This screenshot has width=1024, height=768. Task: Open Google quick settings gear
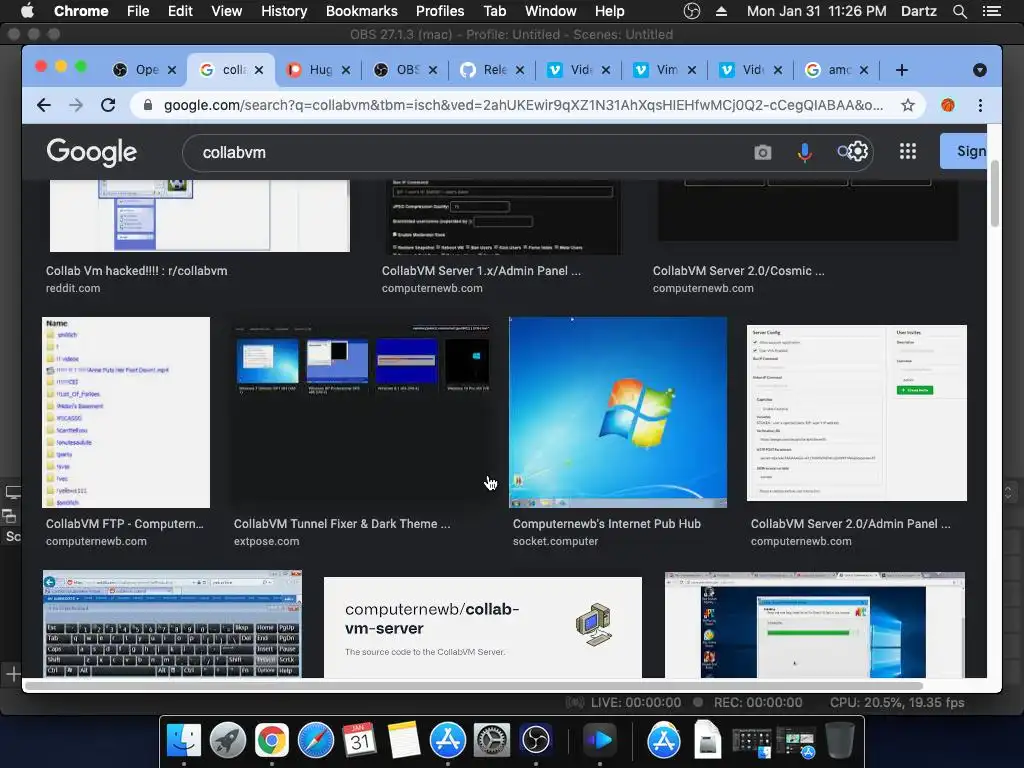[857, 152]
